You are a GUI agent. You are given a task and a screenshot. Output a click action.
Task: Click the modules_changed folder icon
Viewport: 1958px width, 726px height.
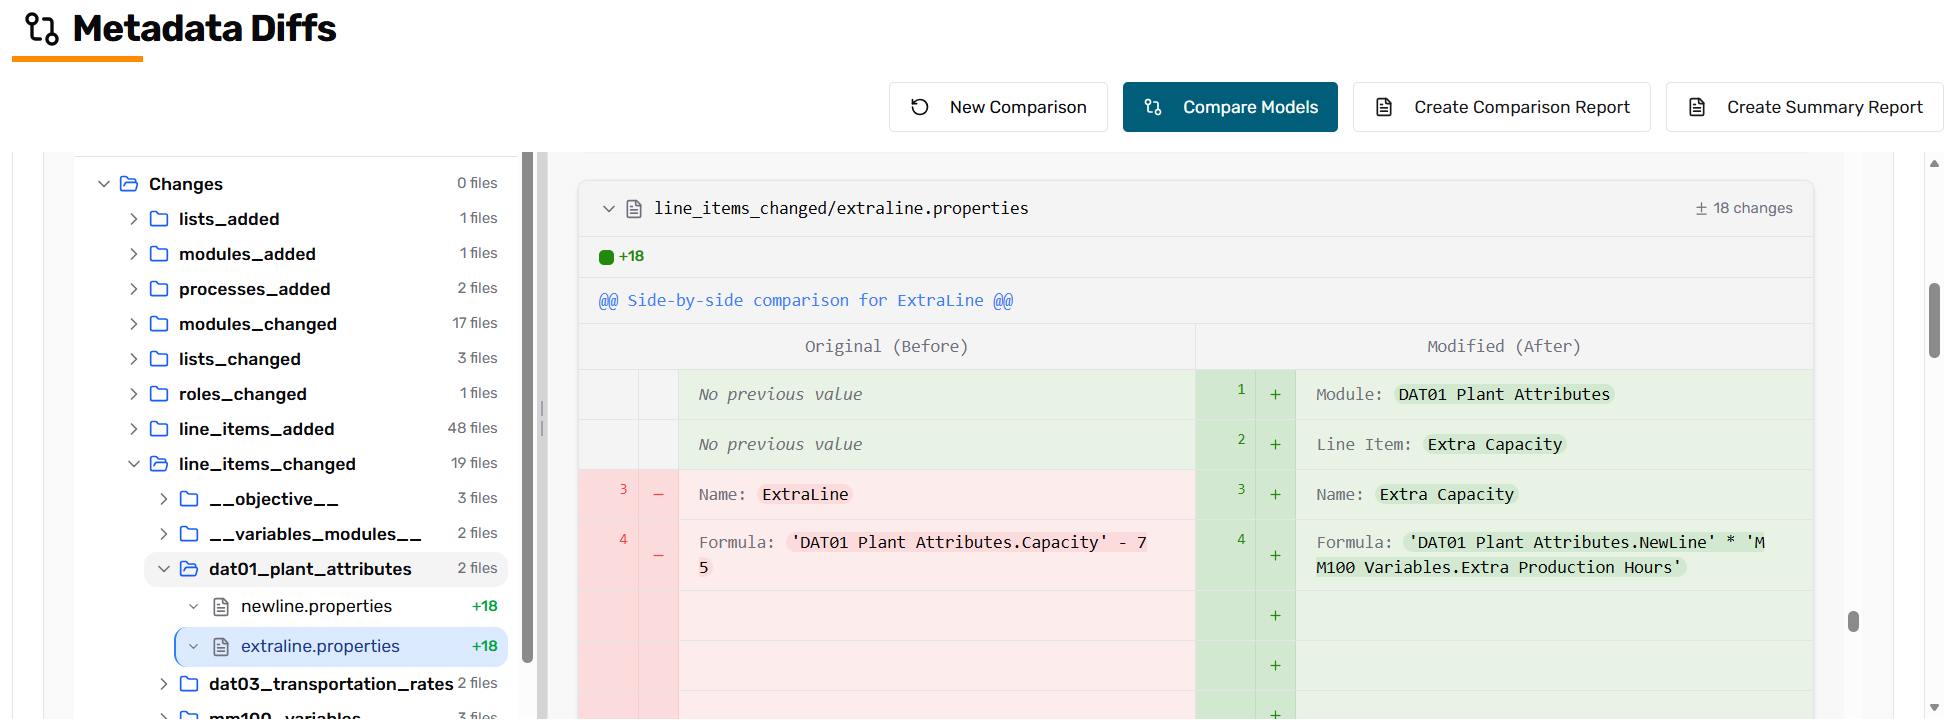pyautogui.click(x=159, y=324)
